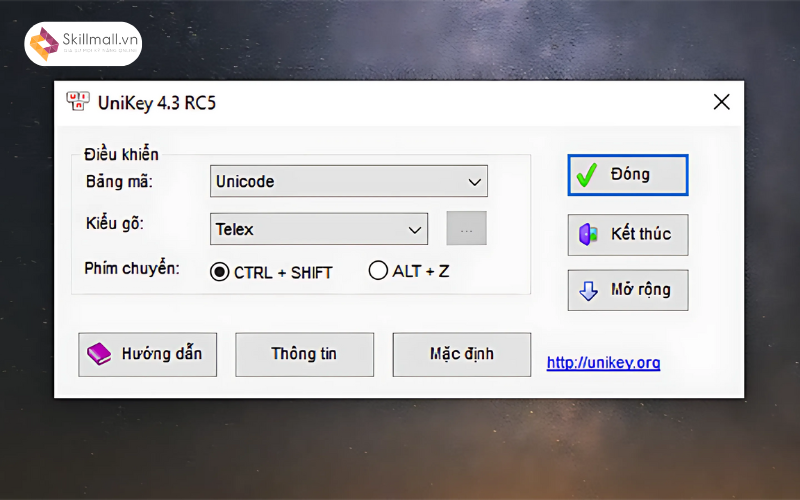Viewport: 800px width, 500px height.
Task: Close the UniKey 4.3 RC5 window
Action: (x=721, y=102)
